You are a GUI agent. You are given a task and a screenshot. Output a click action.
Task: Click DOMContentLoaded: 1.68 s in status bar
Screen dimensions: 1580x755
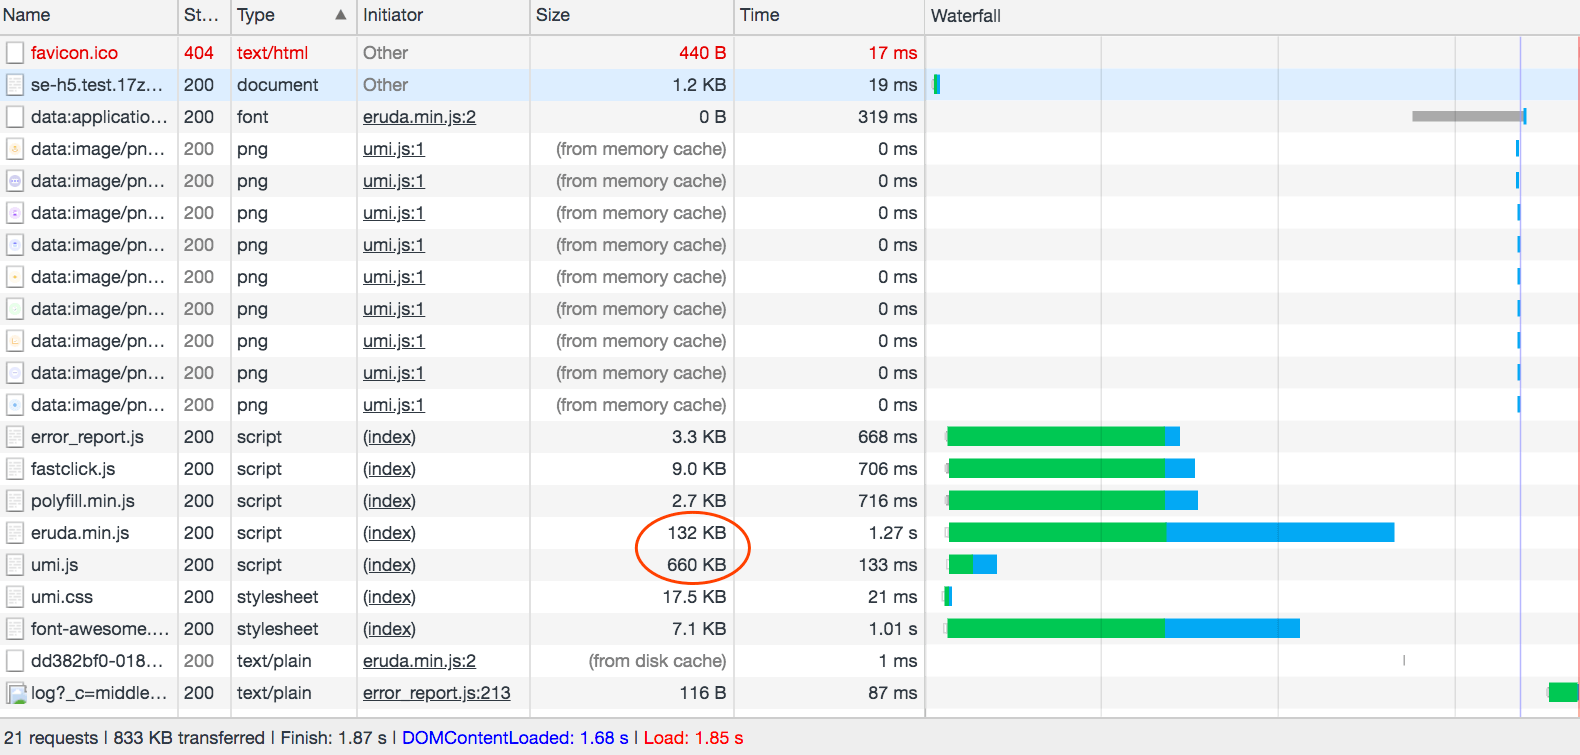pos(515,738)
